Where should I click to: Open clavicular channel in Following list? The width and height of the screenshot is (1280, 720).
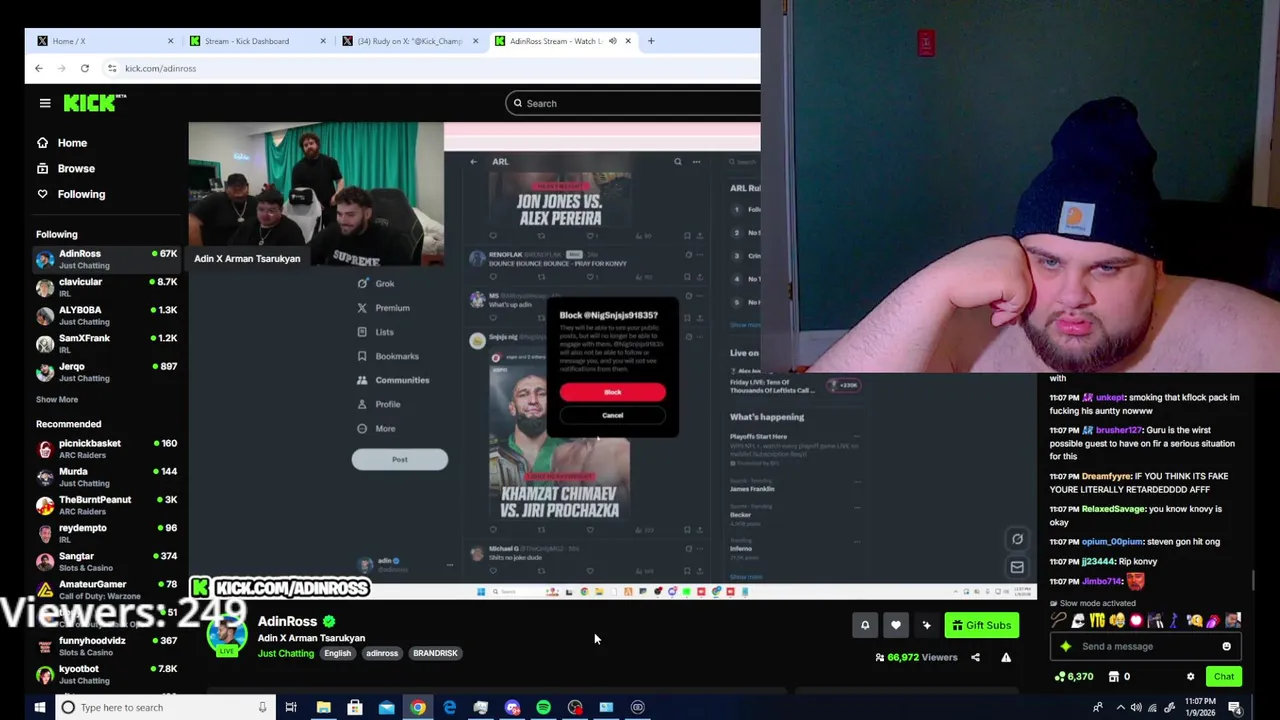(106, 287)
